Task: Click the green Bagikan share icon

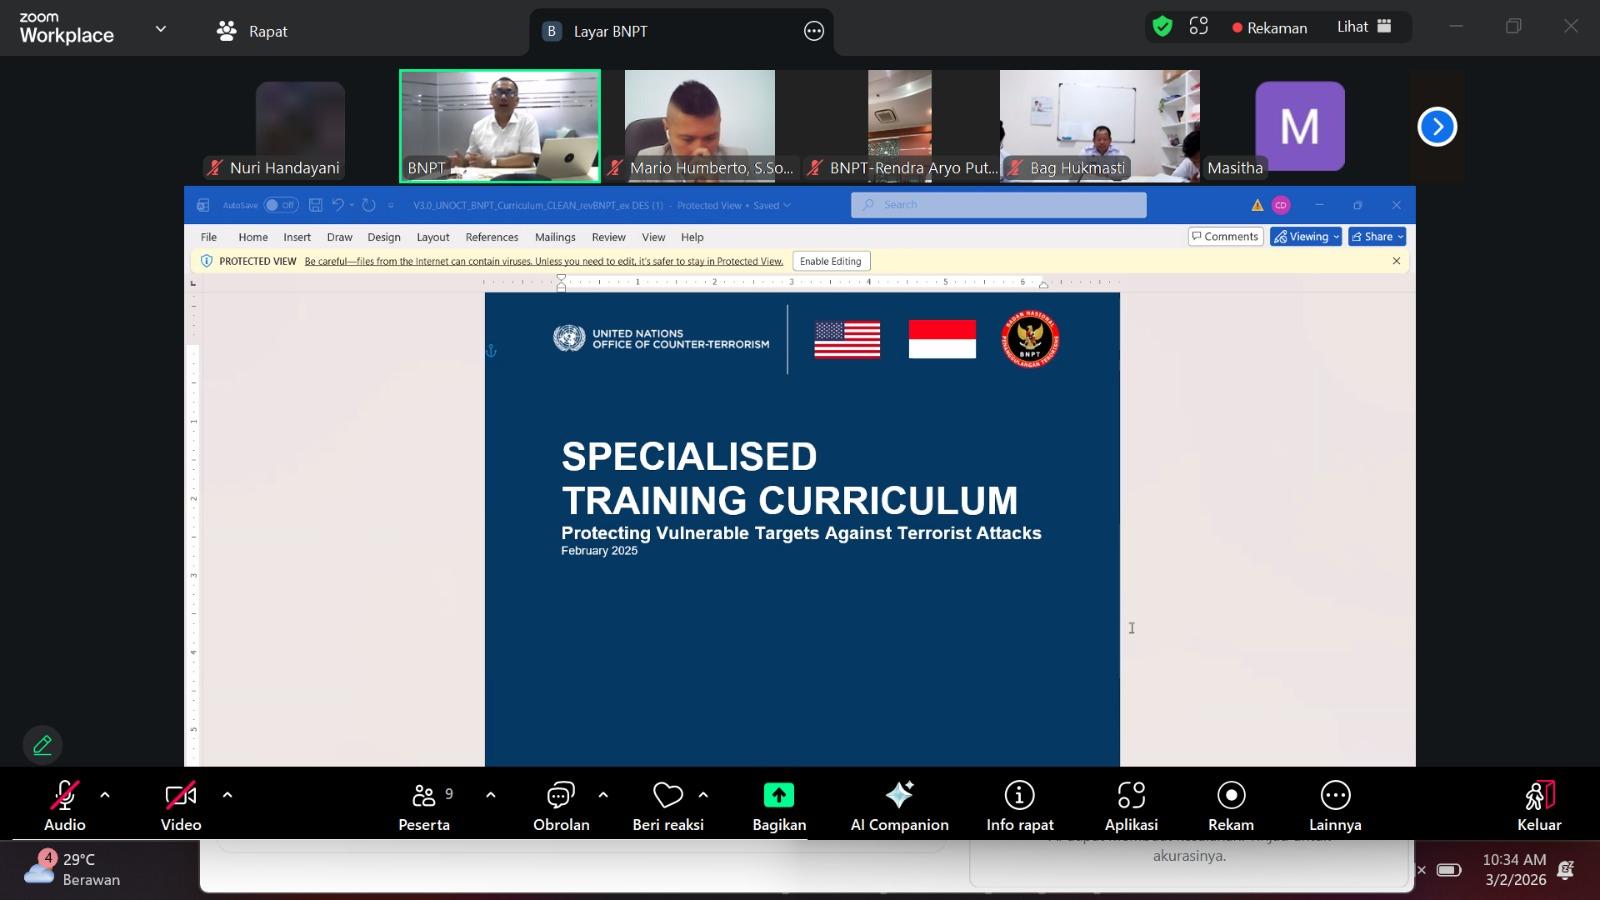Action: [778, 795]
